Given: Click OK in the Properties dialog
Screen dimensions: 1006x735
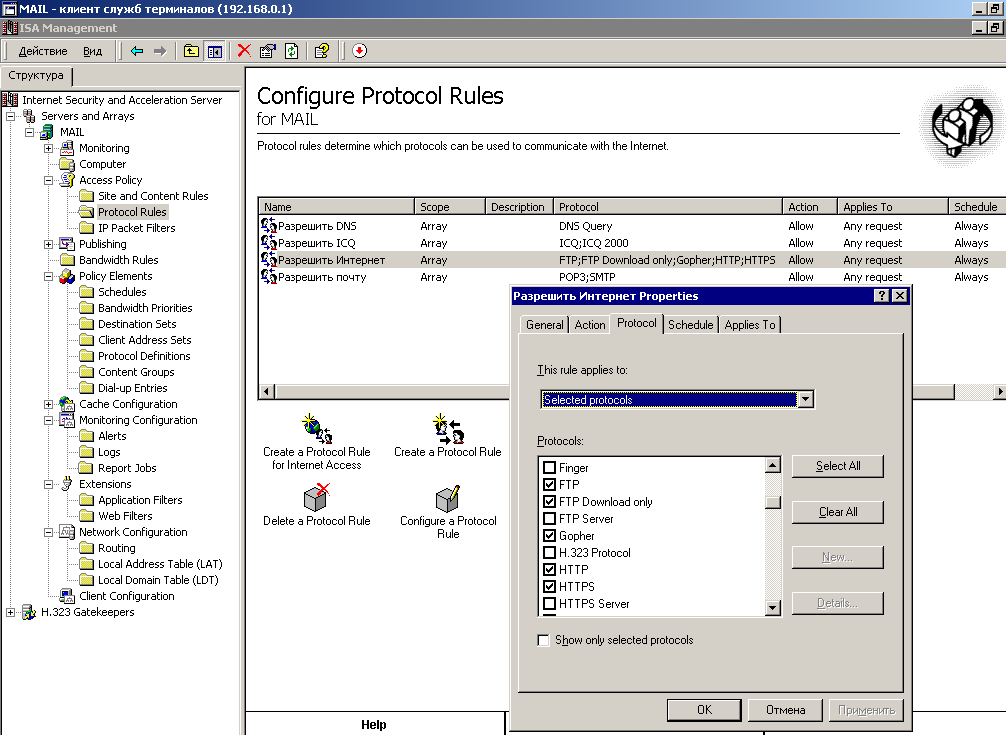Looking at the screenshot, I should click(x=704, y=709).
